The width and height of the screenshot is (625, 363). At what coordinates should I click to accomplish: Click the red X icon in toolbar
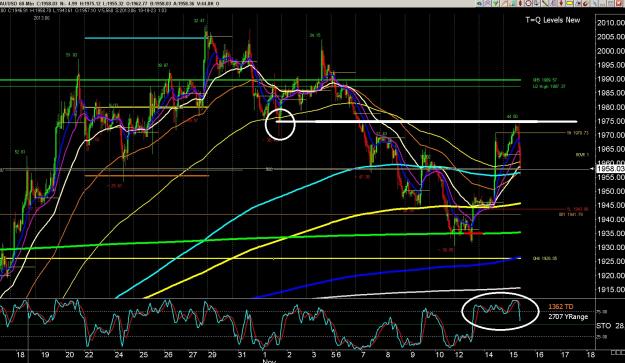[x=620, y=3]
